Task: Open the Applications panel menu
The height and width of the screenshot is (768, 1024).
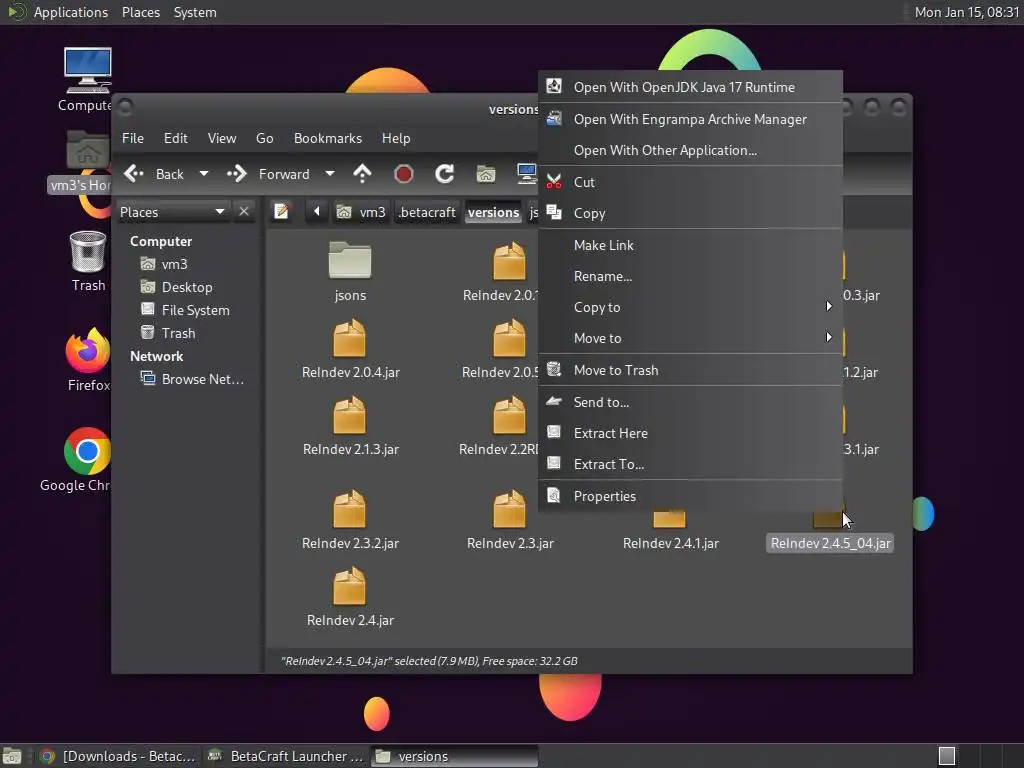Action: [71, 12]
